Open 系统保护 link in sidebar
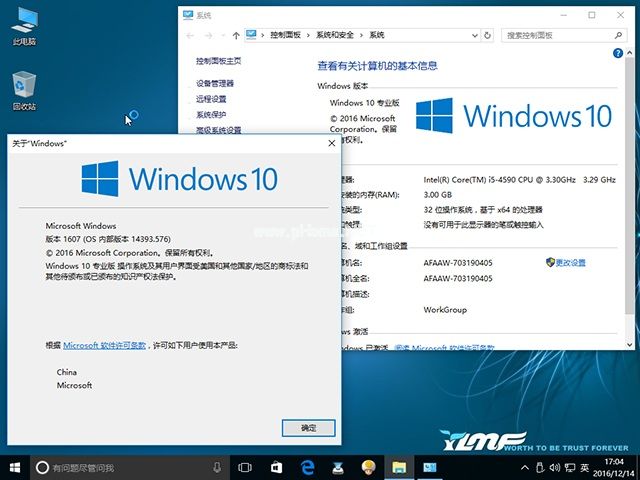Screen dimensions: 640x480 (211, 114)
